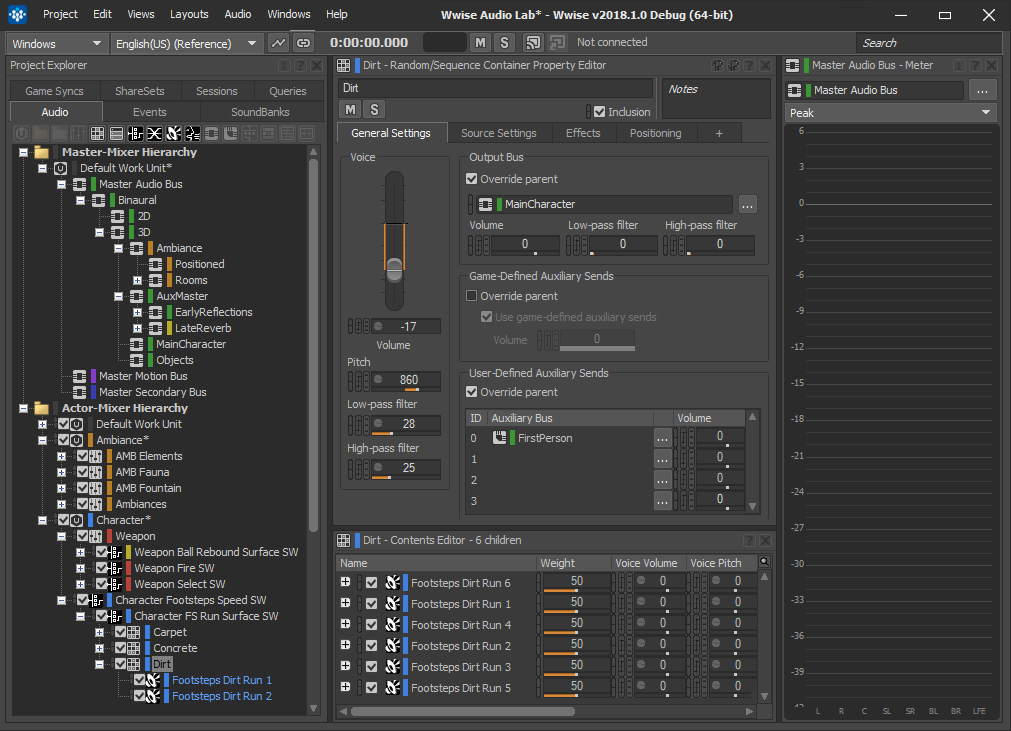Click the Pitch slider showing 860
The image size is (1011, 731).
point(406,380)
